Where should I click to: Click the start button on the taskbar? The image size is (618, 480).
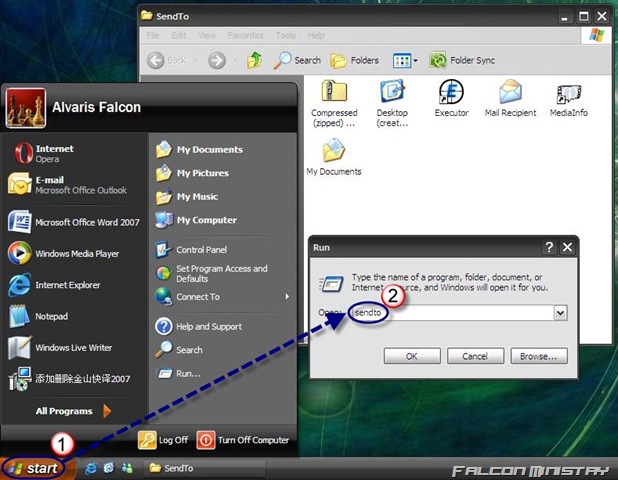click(35, 468)
